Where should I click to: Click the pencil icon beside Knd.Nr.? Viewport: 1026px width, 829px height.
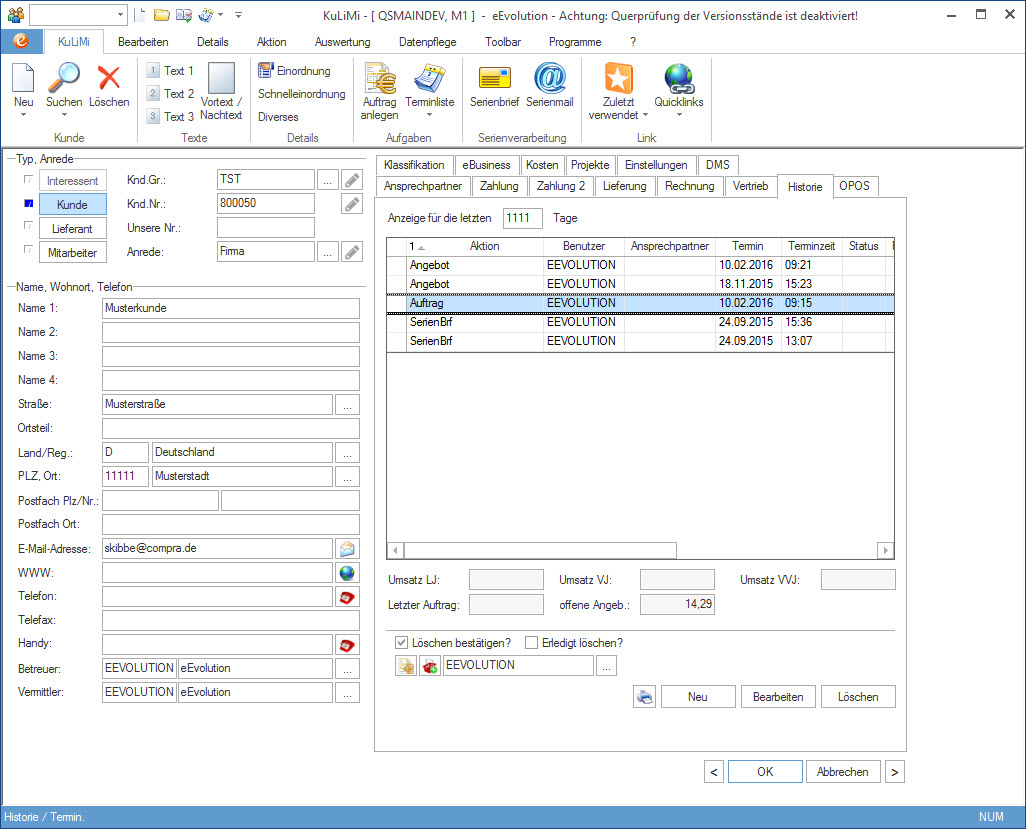(x=352, y=204)
